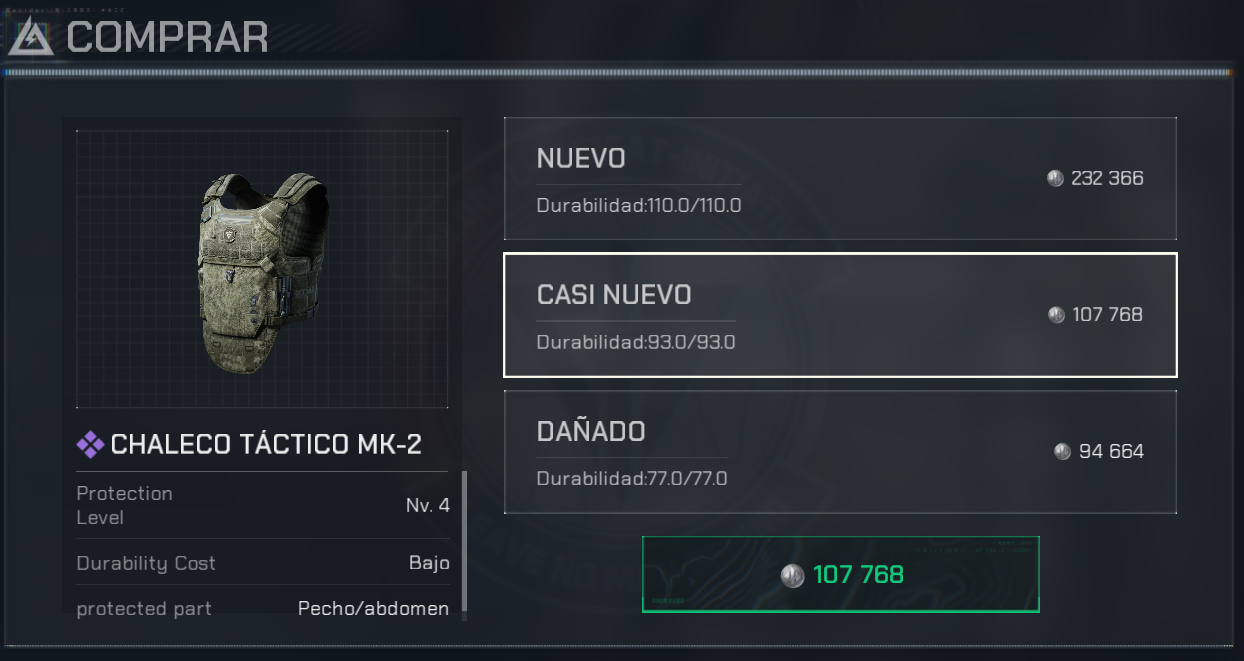Click the CHALECO TÁCTICO MK-2 item name

point(266,445)
